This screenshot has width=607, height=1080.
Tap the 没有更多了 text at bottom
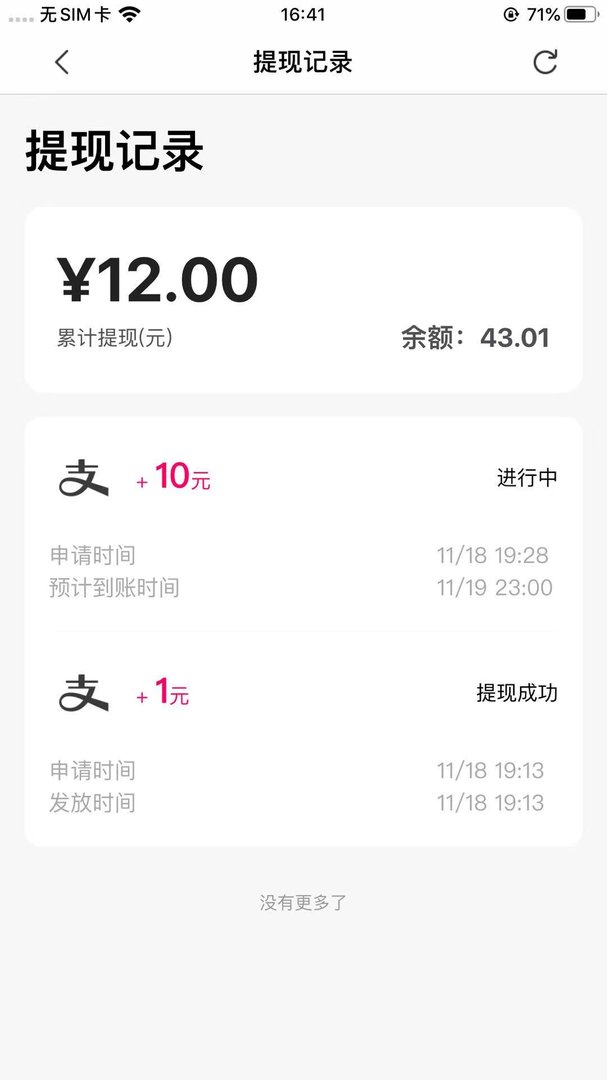[x=303, y=902]
